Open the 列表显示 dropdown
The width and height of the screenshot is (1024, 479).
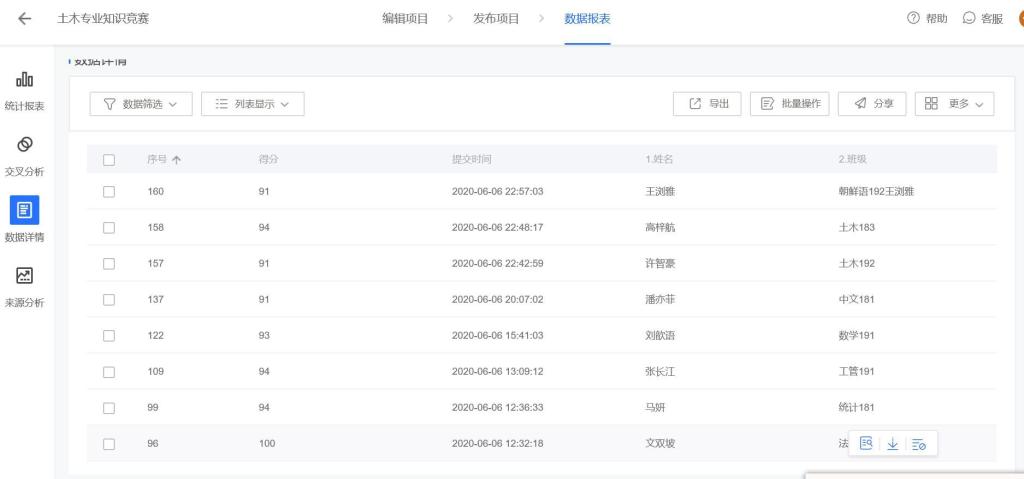252,103
